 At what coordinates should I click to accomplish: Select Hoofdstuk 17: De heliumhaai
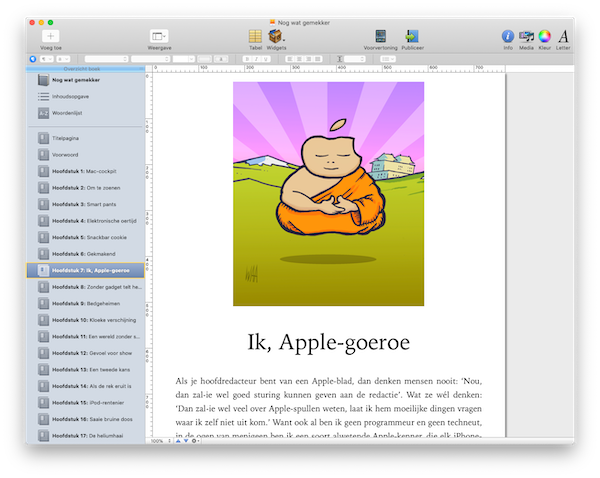point(85,436)
